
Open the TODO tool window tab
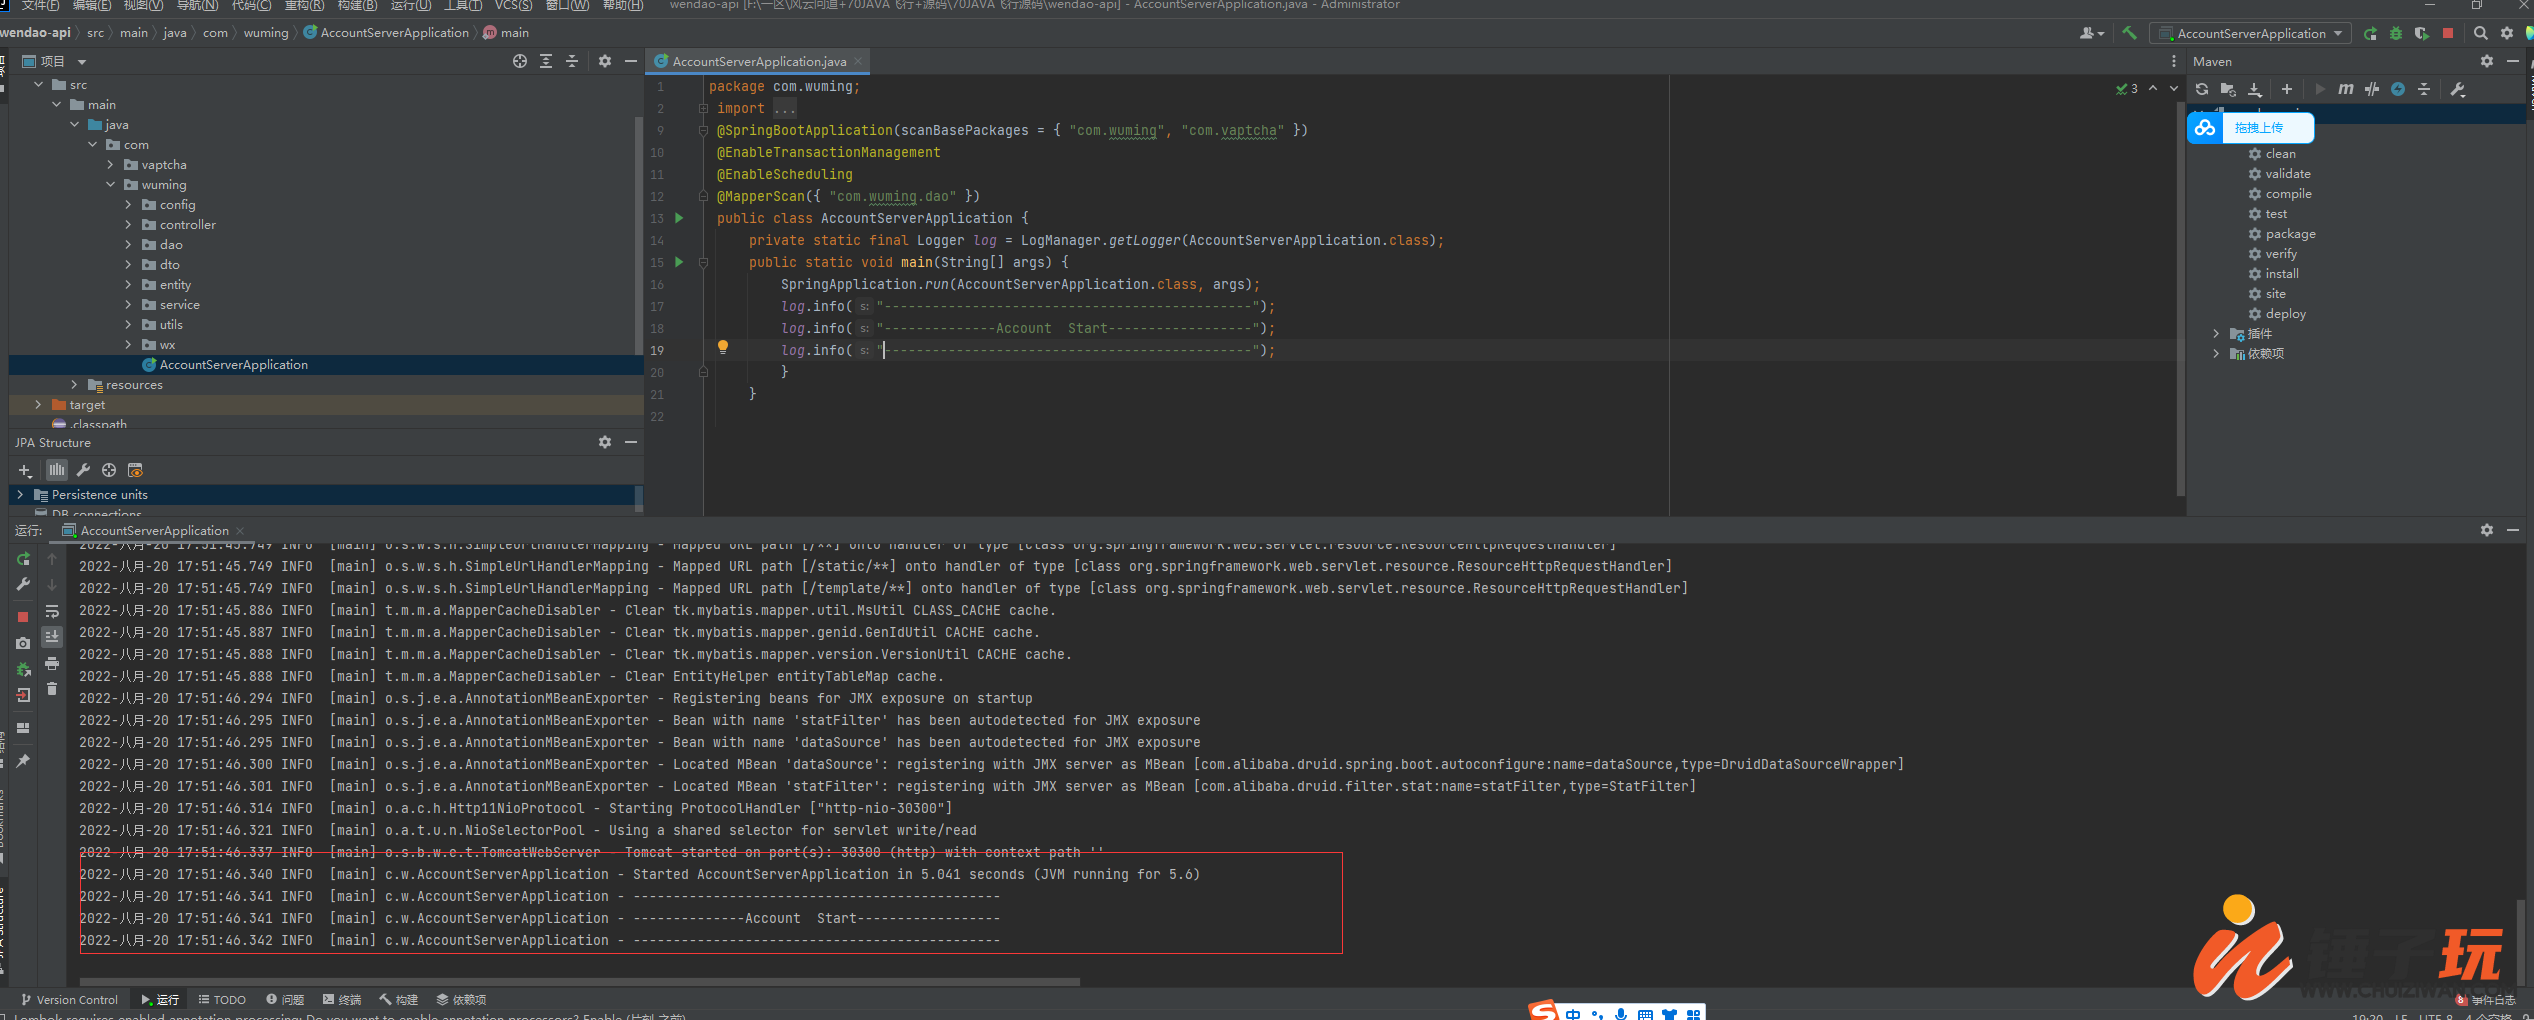pos(222,999)
